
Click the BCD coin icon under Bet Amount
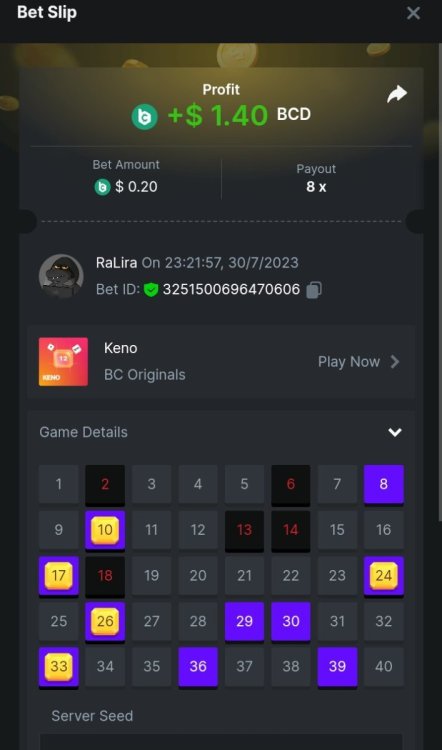[102, 187]
